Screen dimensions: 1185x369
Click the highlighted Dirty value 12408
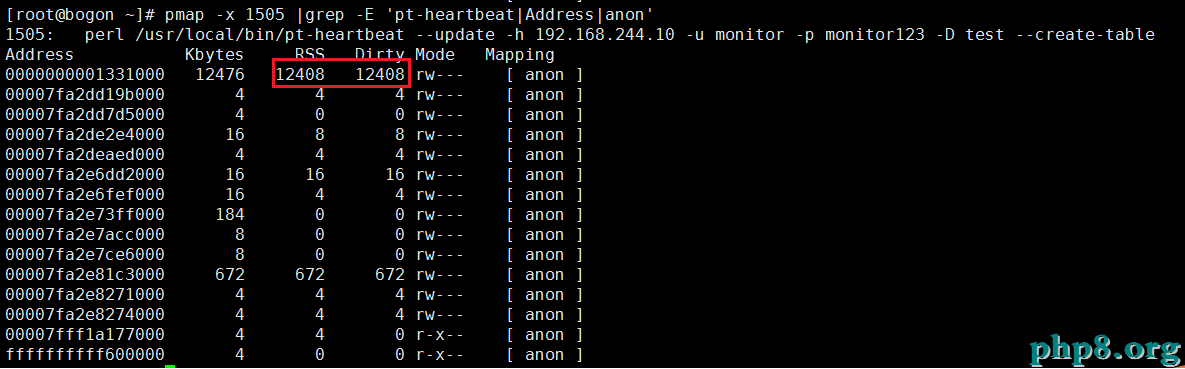click(380, 75)
